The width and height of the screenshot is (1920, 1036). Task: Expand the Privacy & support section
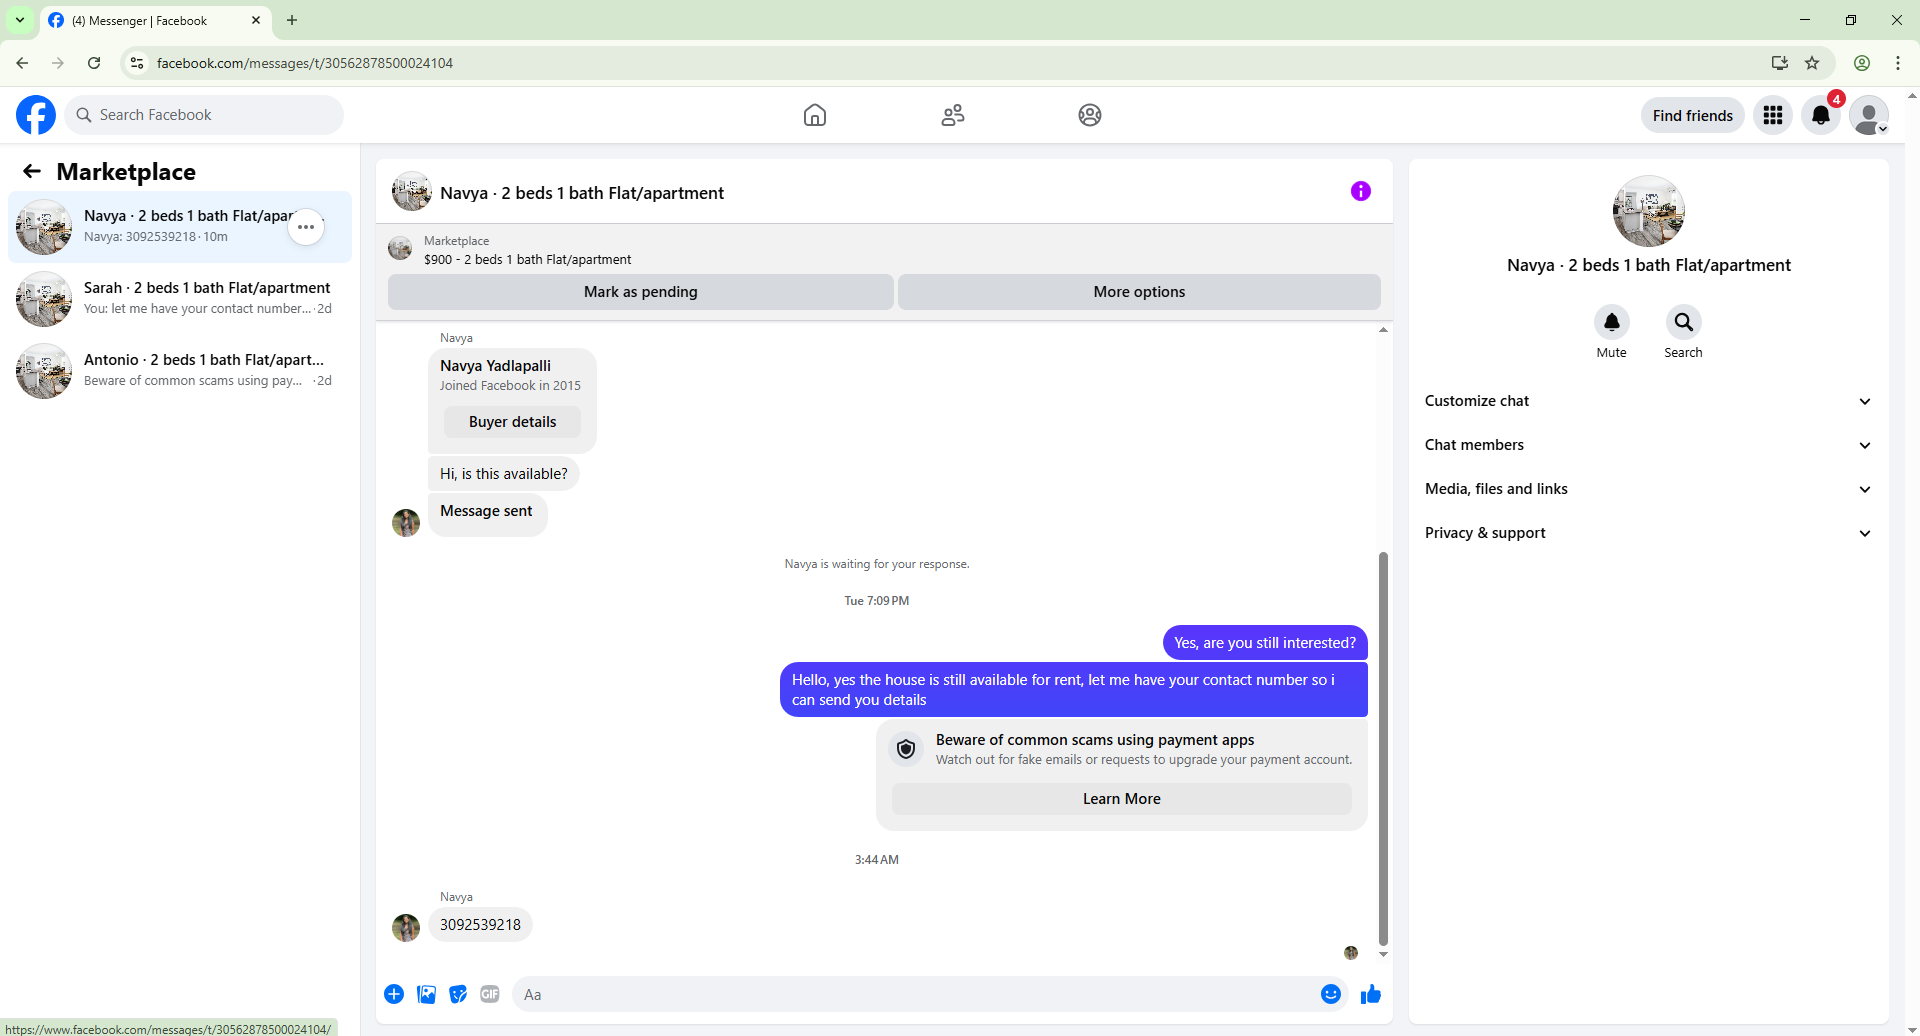[x=1648, y=533]
